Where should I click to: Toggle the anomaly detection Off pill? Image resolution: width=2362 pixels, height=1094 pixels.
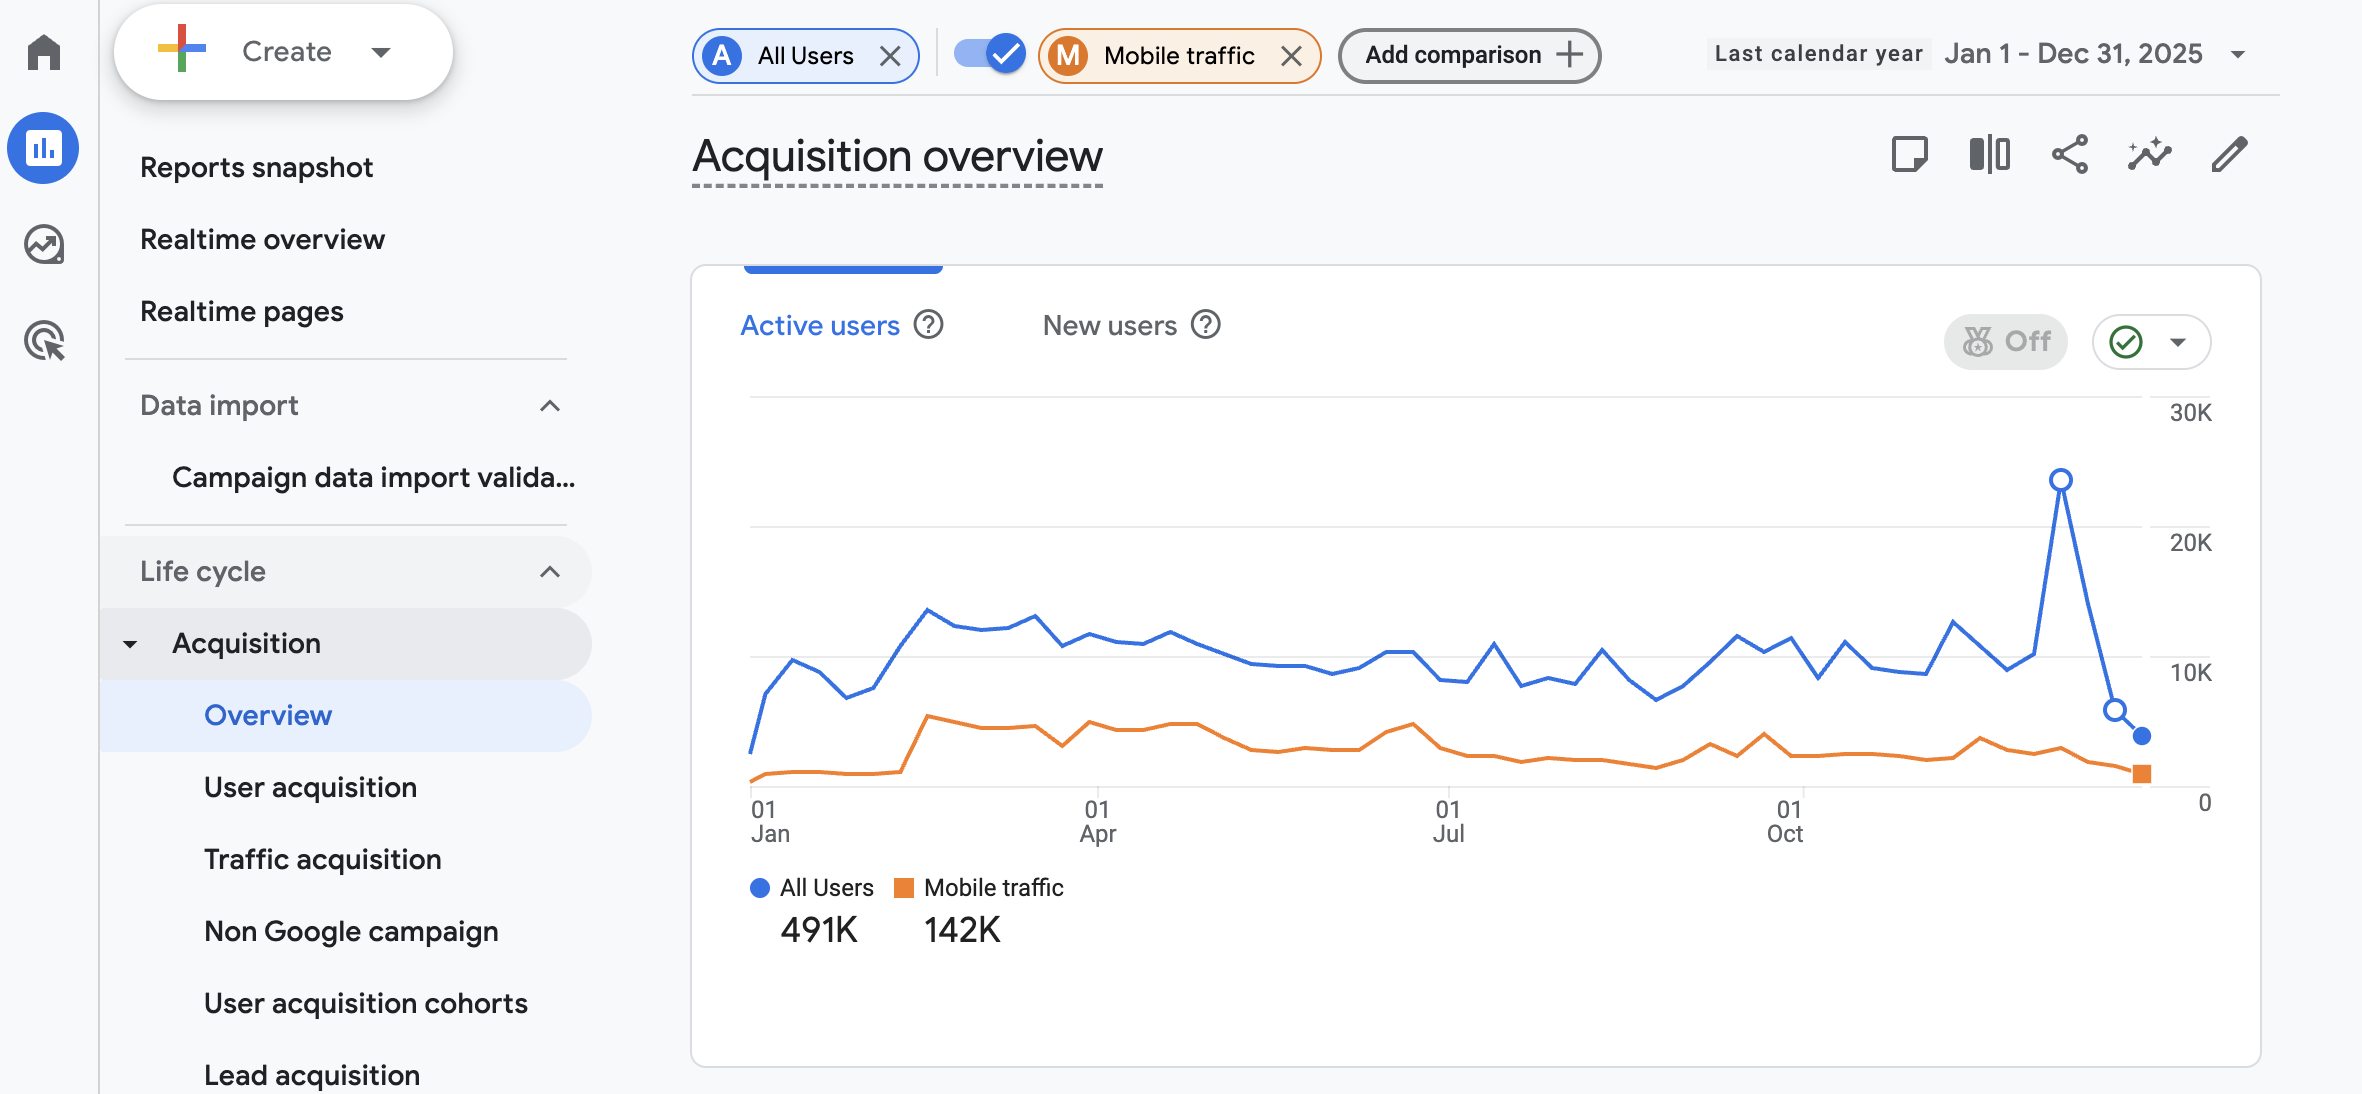[2006, 342]
